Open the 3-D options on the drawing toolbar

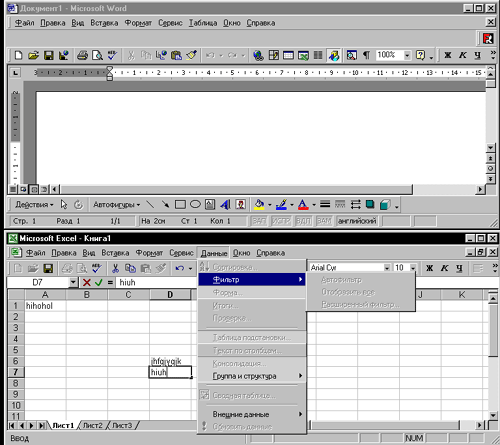[x=385, y=204]
